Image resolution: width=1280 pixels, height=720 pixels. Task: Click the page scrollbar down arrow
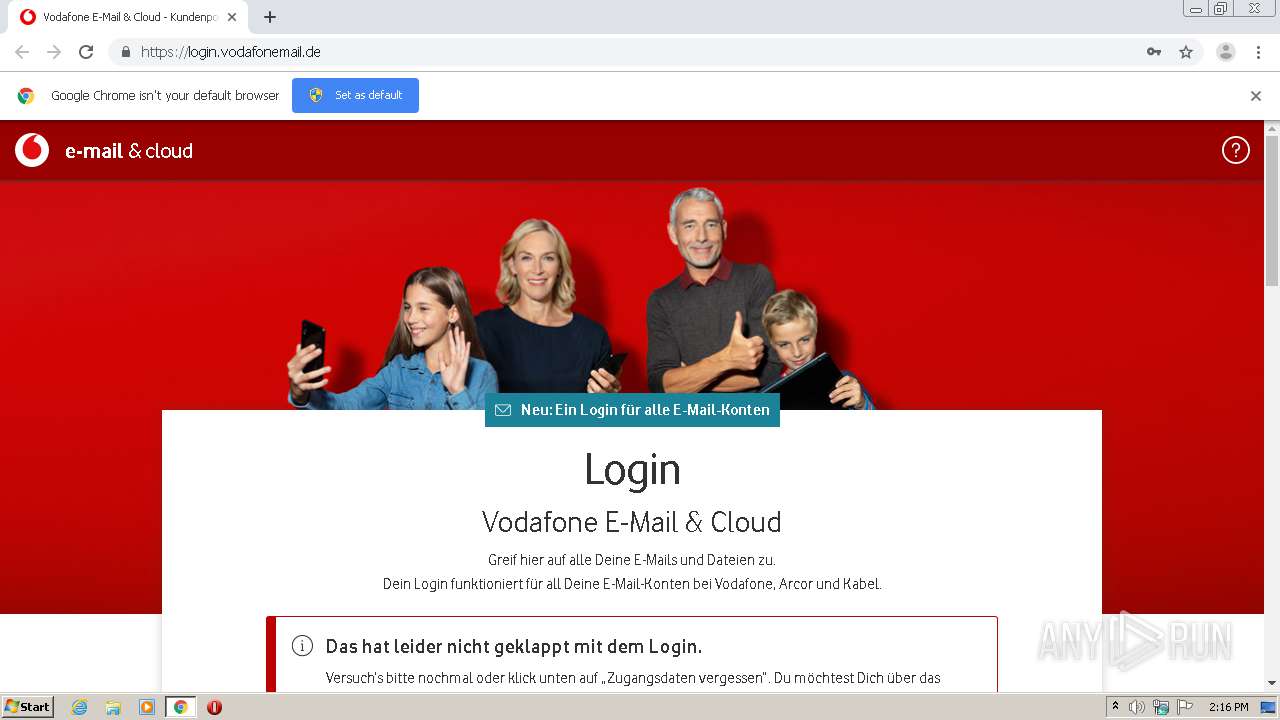pos(1272,683)
